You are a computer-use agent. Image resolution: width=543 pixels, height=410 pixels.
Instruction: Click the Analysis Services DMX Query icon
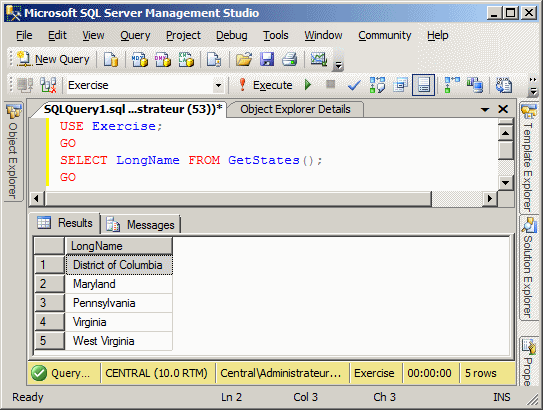pos(162,59)
